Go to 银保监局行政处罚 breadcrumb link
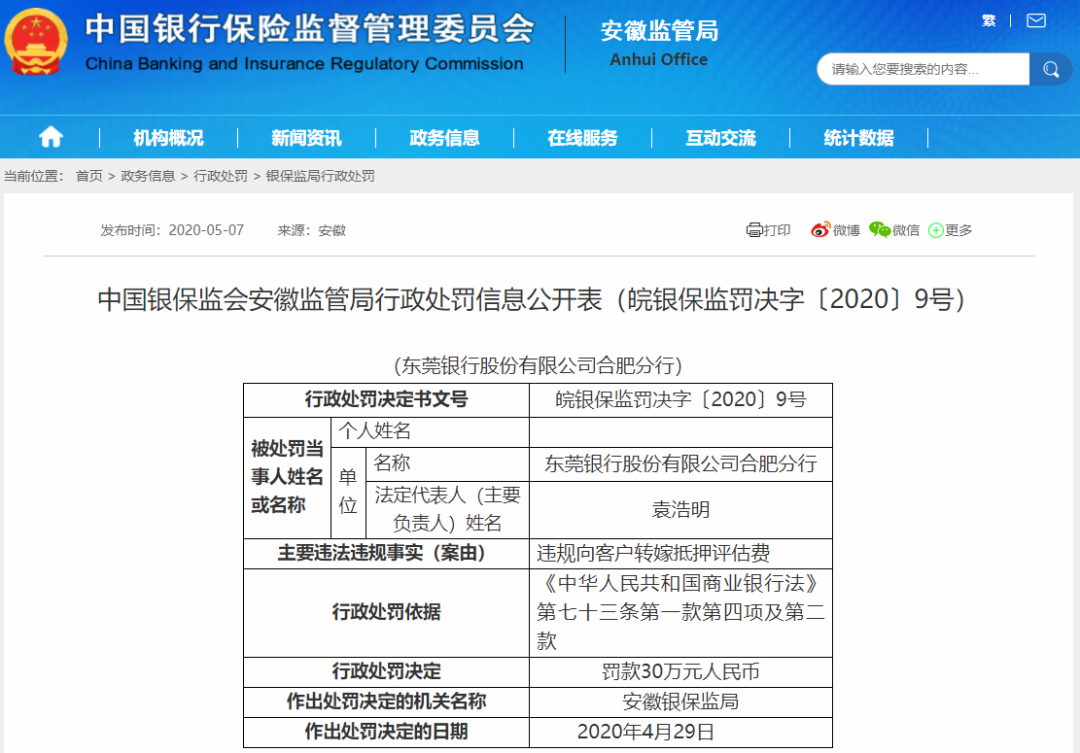 [x=320, y=176]
